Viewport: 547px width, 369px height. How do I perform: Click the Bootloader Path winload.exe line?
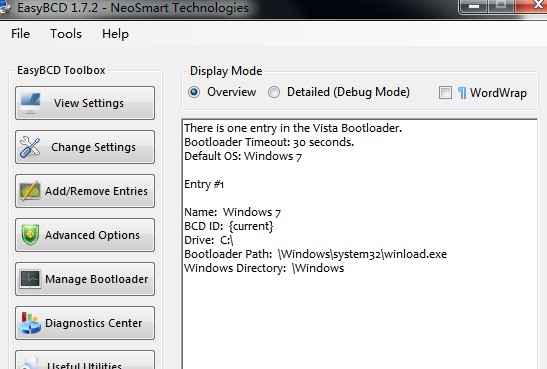[315, 254]
